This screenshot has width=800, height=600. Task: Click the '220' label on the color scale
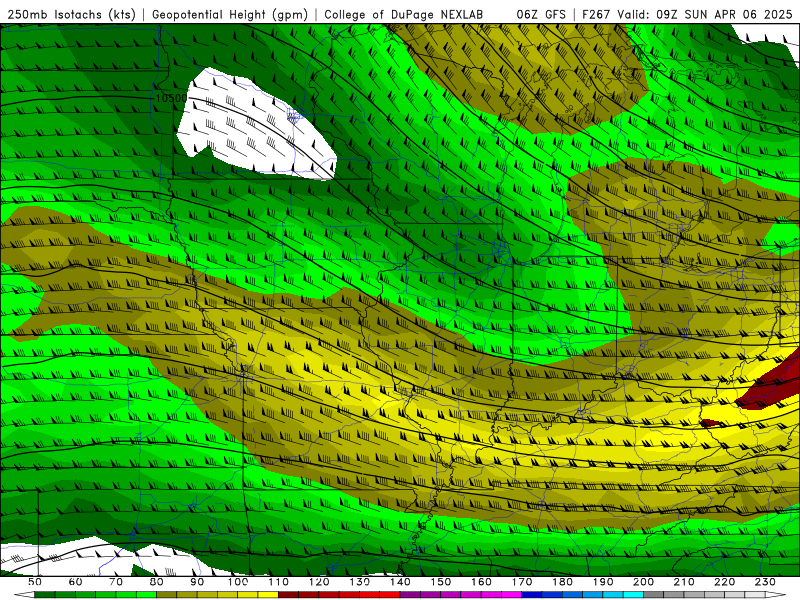[724, 582]
